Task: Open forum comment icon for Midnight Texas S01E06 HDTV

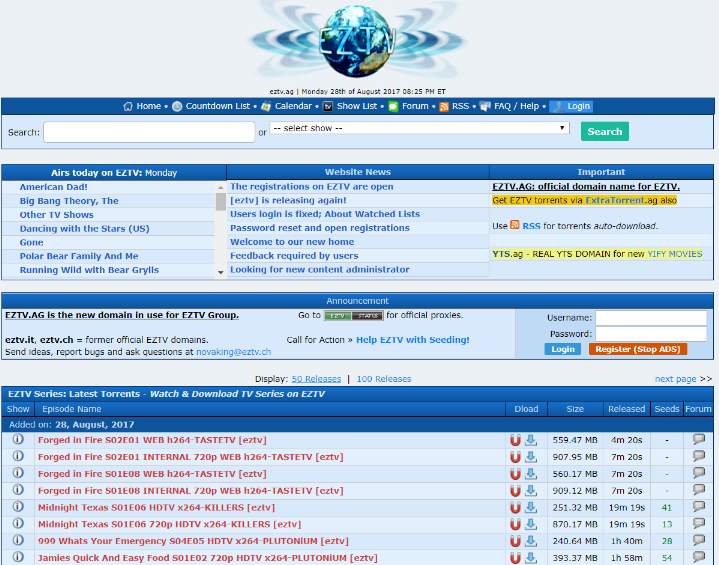Action: click(698, 507)
